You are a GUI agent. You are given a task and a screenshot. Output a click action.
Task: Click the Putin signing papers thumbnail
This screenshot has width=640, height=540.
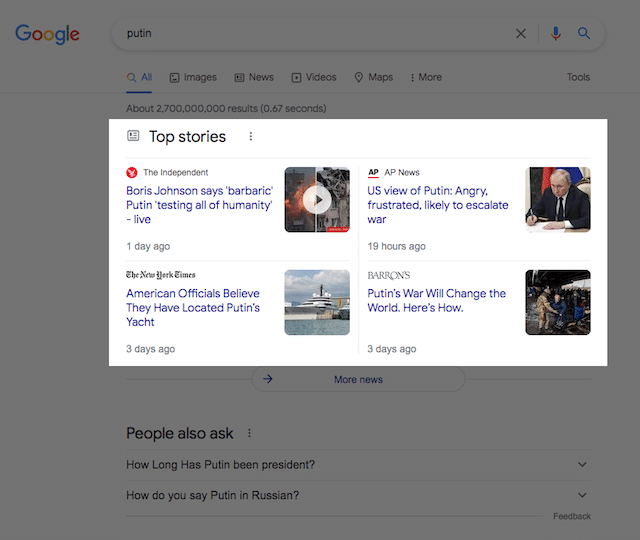click(x=558, y=200)
